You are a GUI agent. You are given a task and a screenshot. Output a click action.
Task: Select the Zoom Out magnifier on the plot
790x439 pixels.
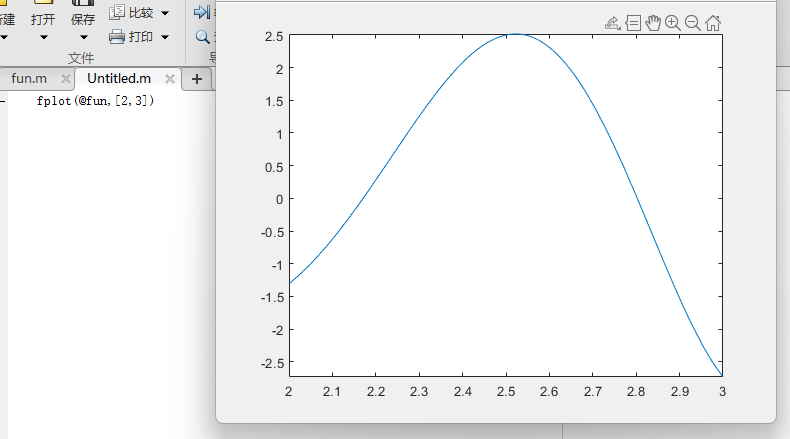point(693,23)
